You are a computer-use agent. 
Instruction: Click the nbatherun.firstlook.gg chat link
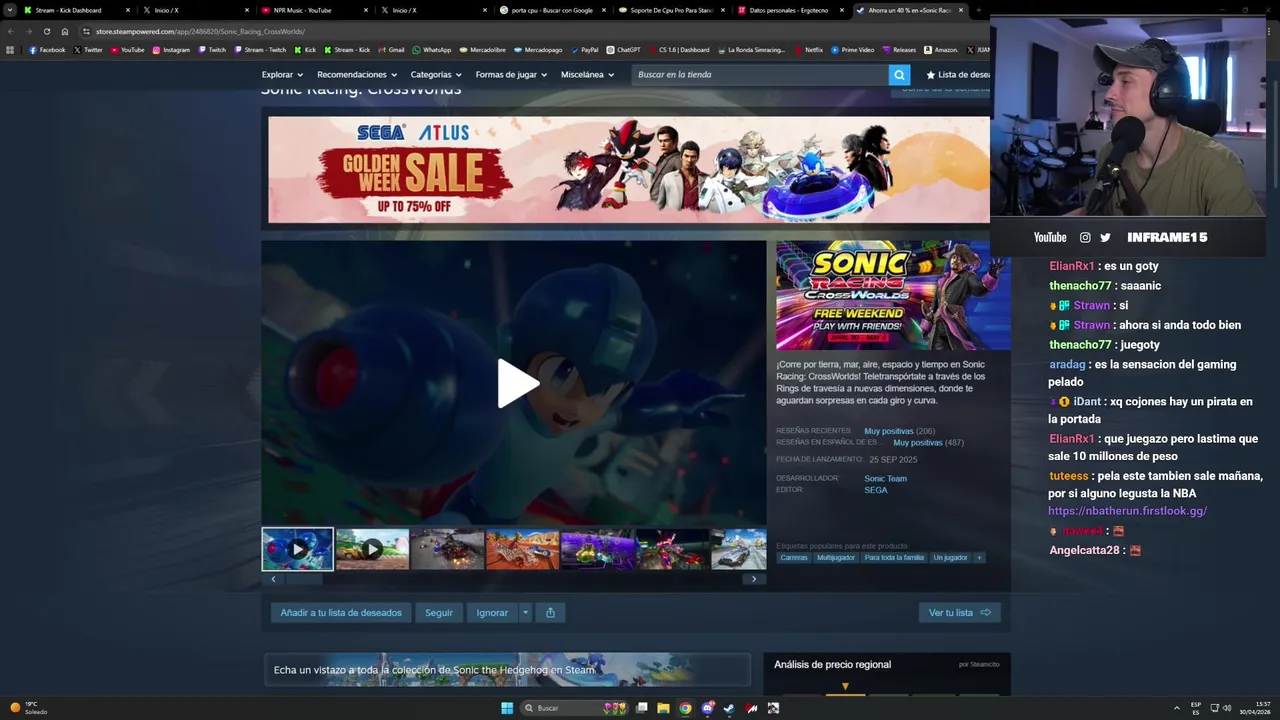[1127, 511]
